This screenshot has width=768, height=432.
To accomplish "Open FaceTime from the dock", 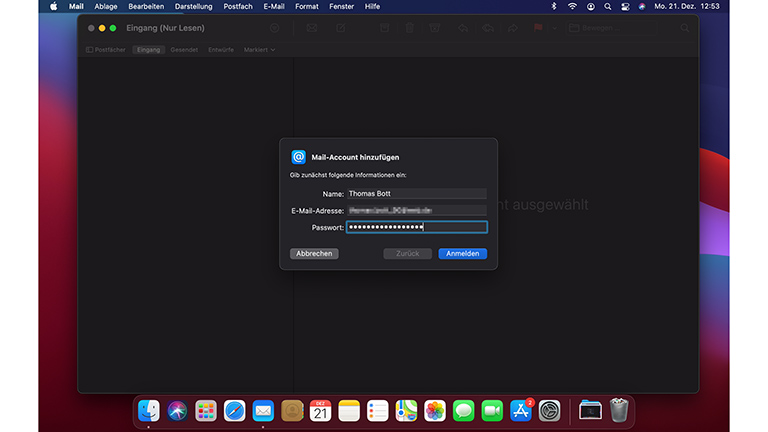I will (492, 411).
